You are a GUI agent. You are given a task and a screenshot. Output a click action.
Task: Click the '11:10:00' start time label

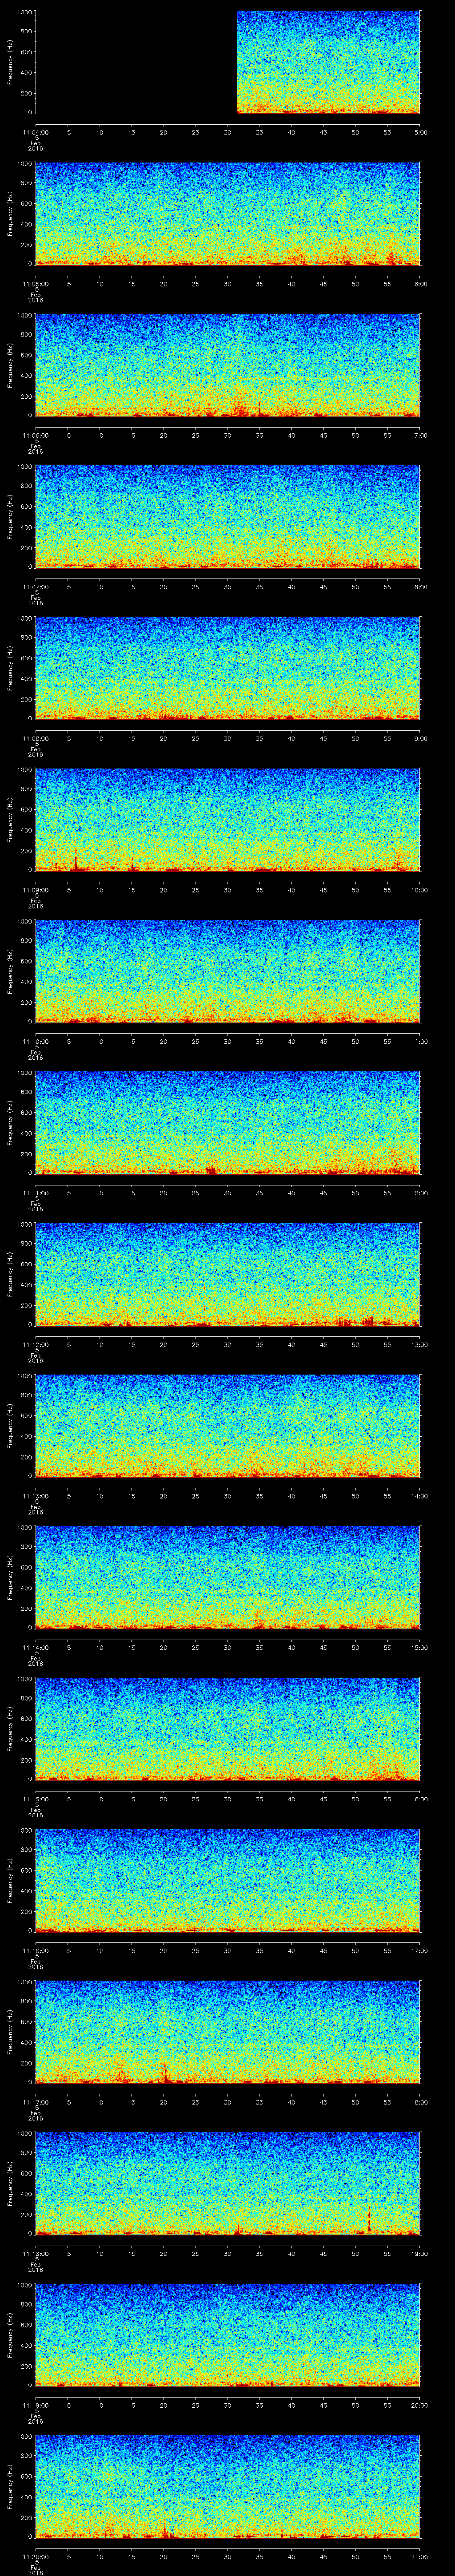[x=36, y=1041]
